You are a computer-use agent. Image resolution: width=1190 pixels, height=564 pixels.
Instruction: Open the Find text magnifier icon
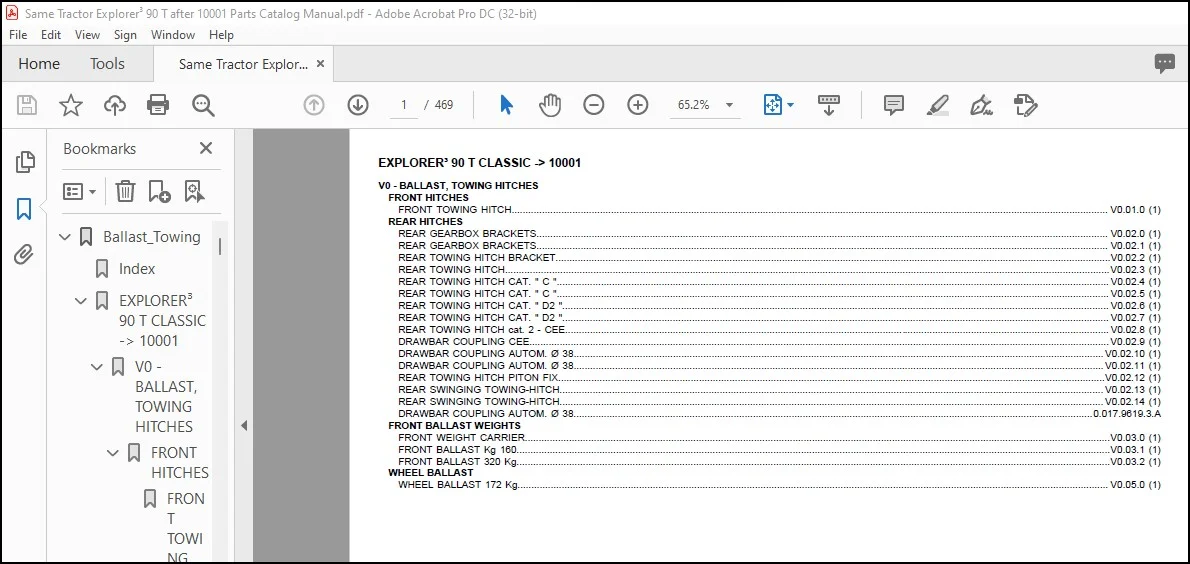coord(203,105)
